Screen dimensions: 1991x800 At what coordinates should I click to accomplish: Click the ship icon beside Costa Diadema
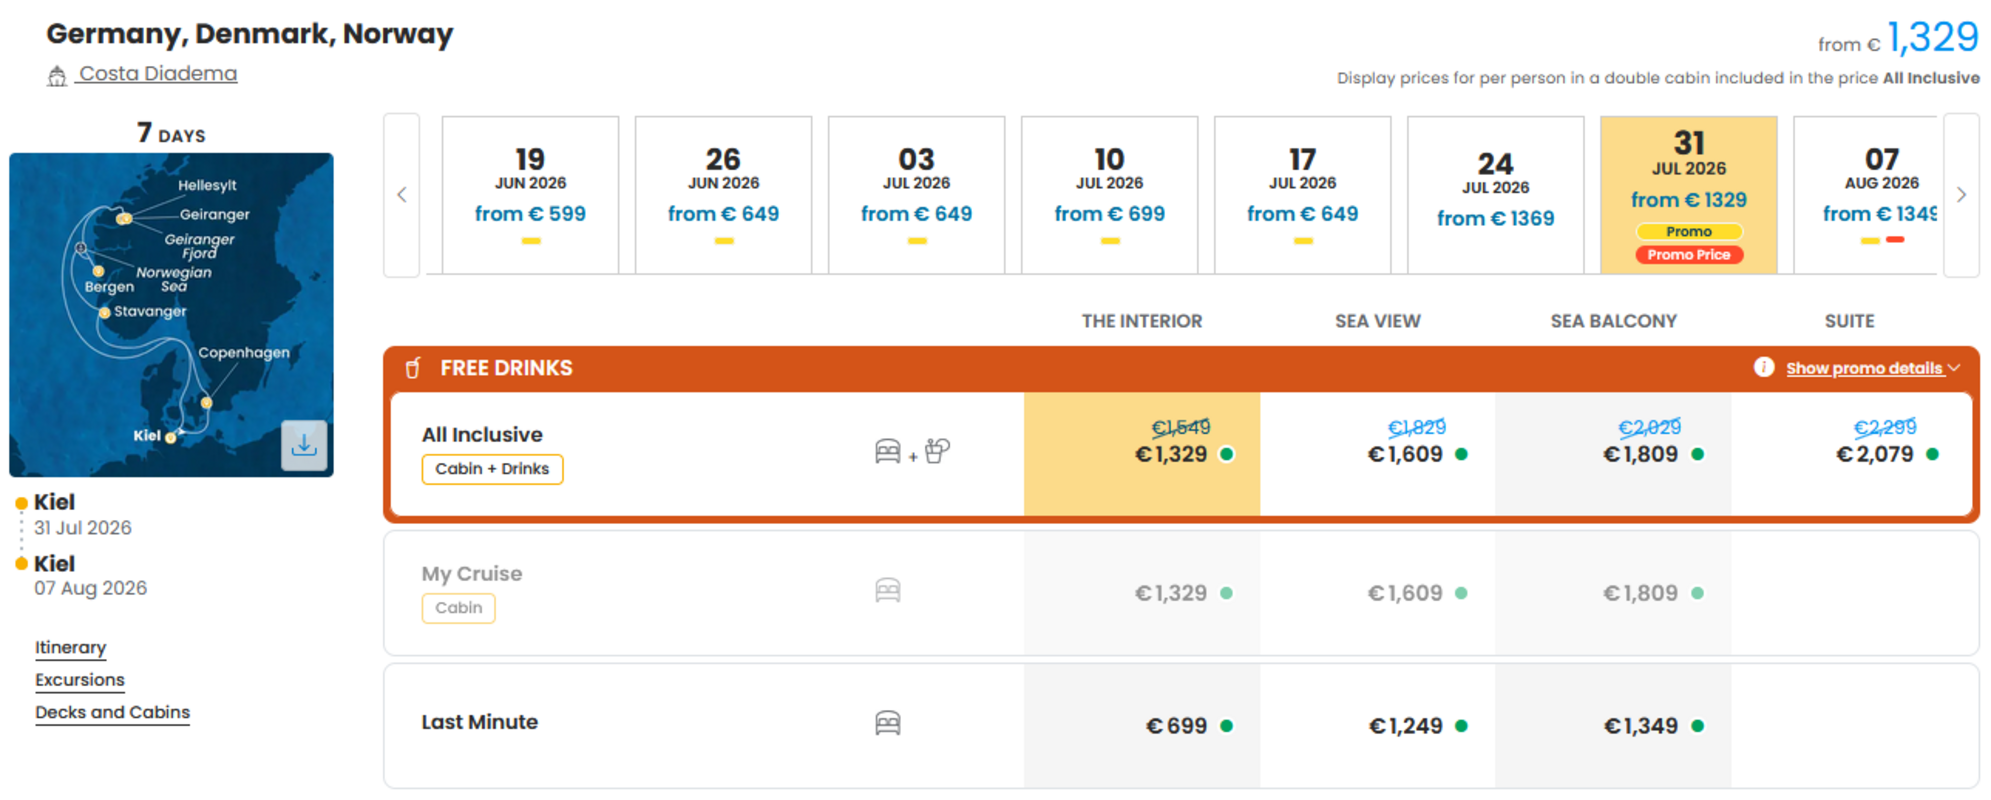coord(57,75)
